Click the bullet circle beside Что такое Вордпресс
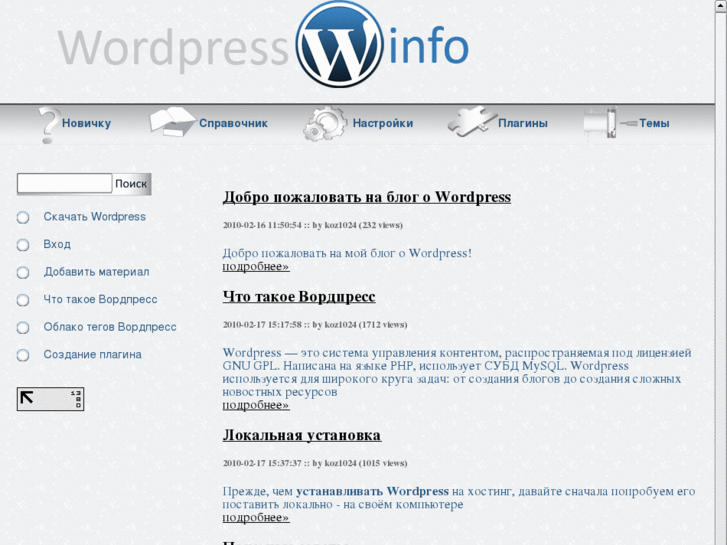 click(23, 300)
